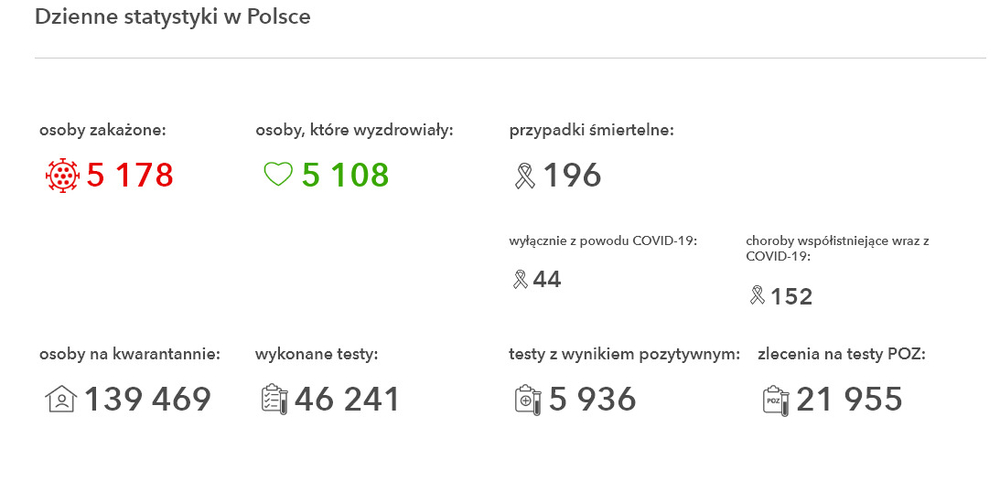Click the "wyłącznie z powodu COVID-19:" label
The image size is (1000, 502).
pos(603,240)
